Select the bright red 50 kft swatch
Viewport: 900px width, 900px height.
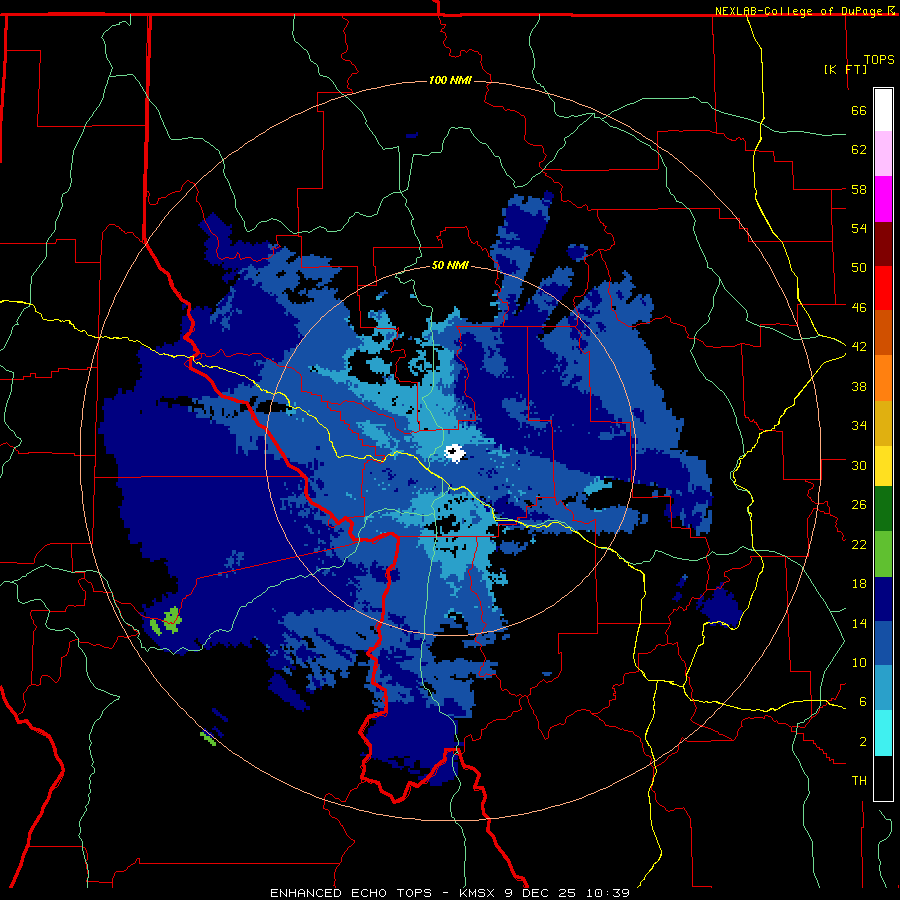883,288
